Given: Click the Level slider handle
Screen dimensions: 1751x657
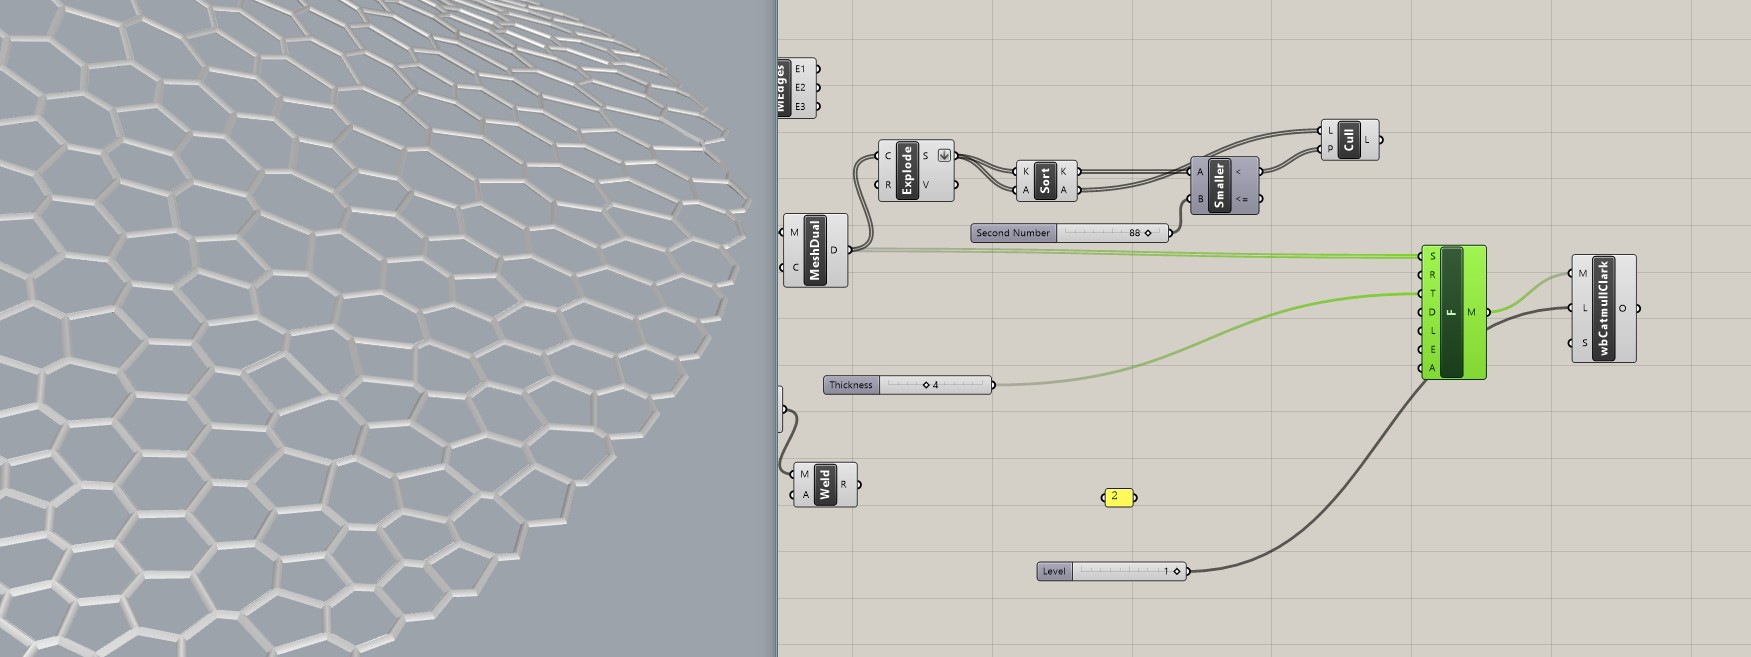Looking at the screenshot, I should tap(1177, 572).
